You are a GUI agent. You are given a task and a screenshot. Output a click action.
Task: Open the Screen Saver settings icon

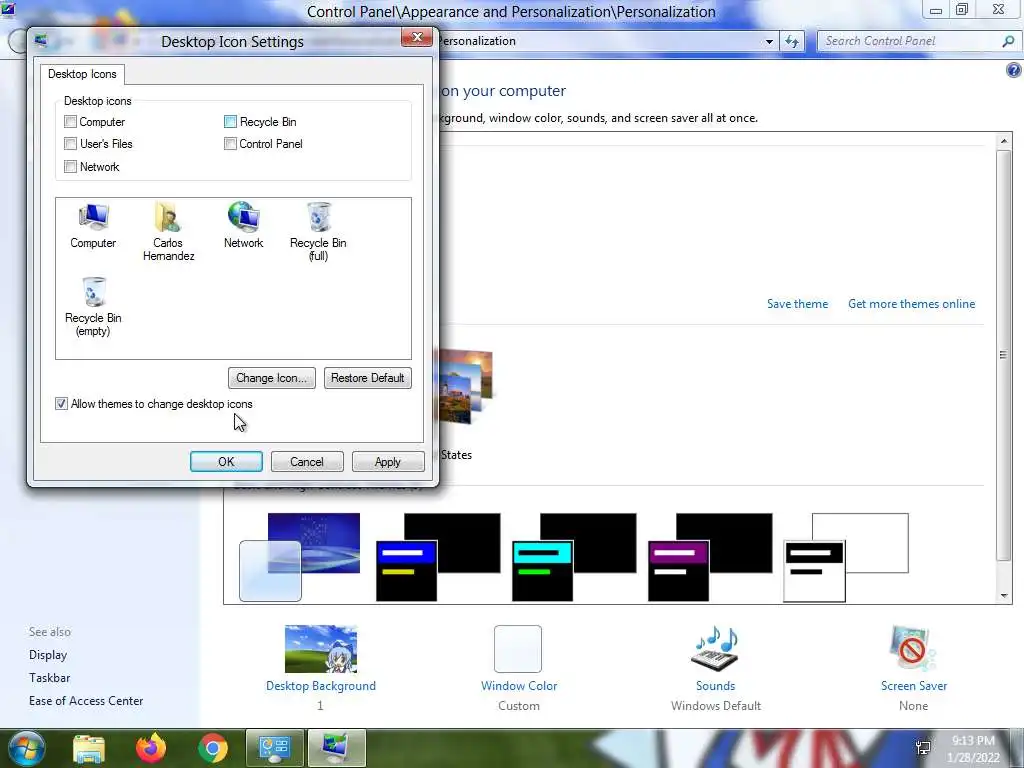[x=913, y=648]
